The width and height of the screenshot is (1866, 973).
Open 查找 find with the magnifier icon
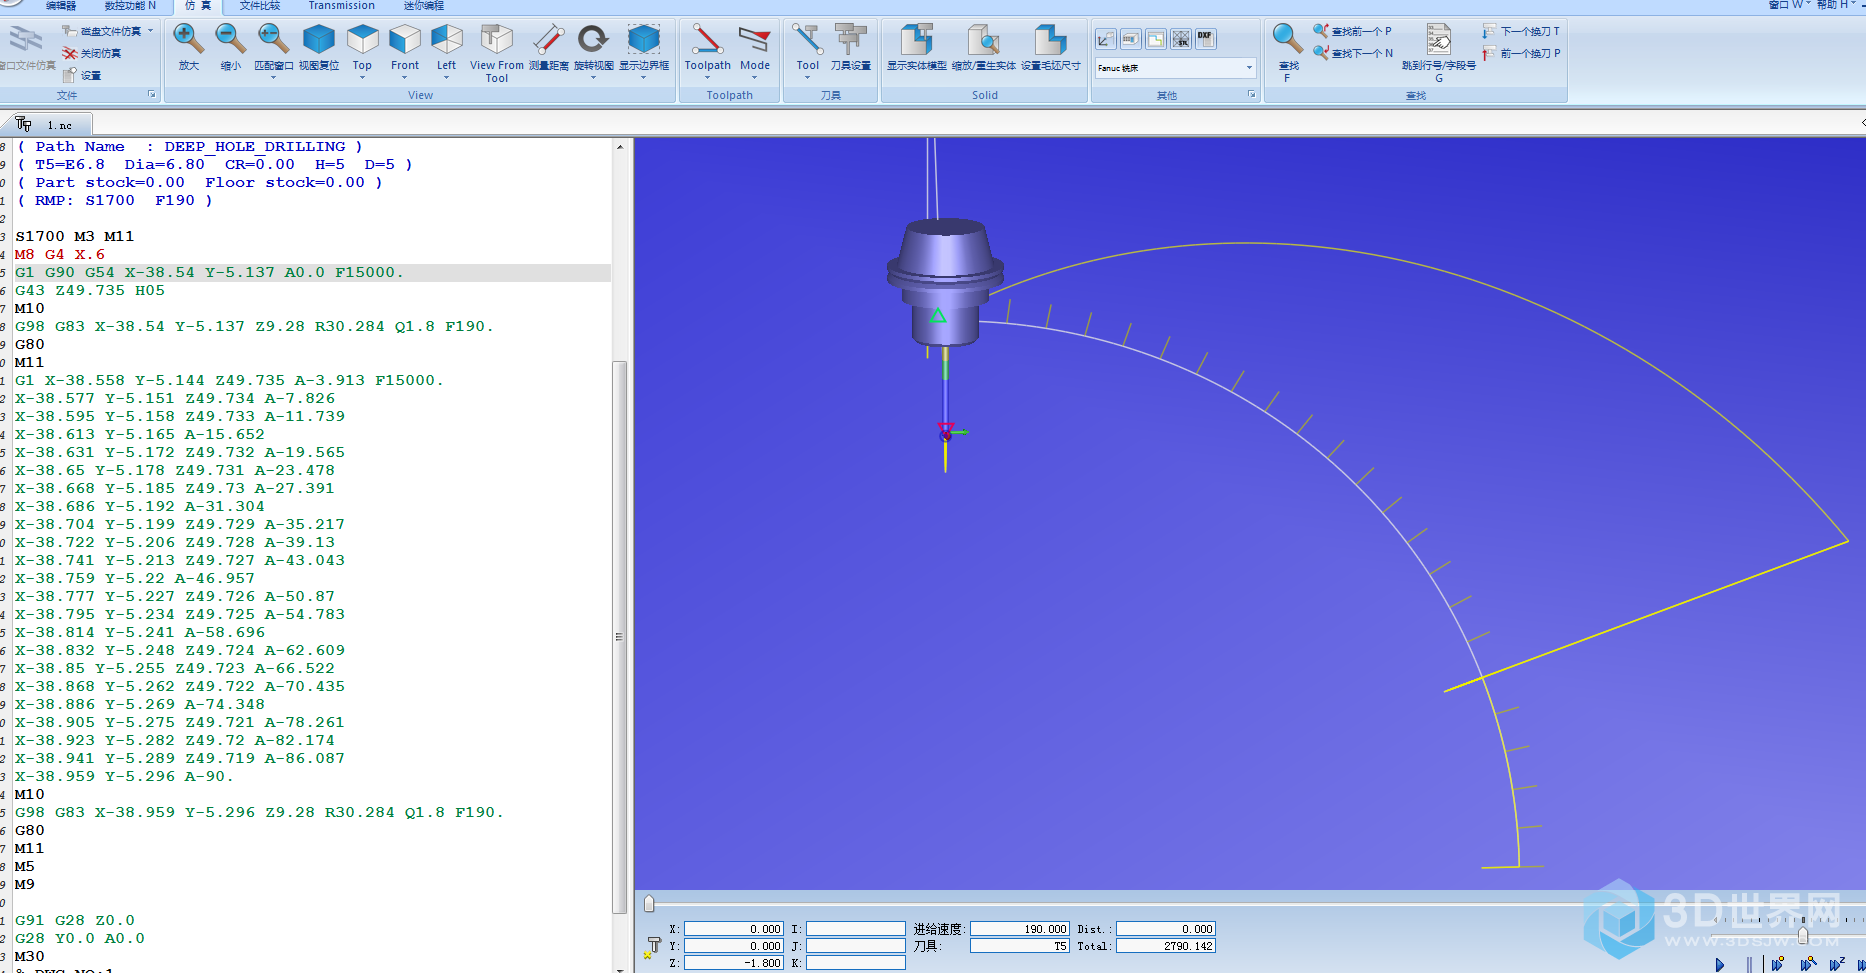tap(1287, 40)
